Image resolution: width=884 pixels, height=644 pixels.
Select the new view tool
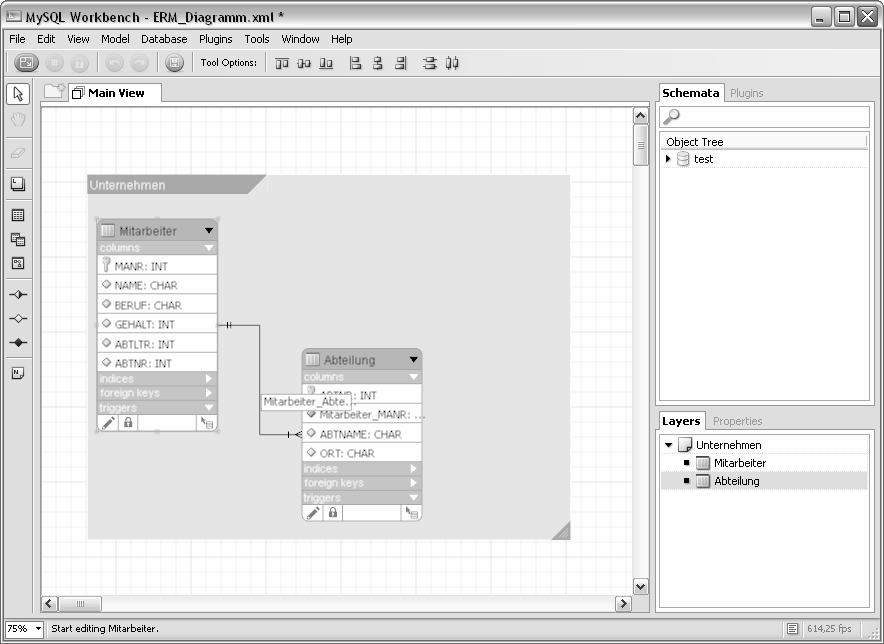click(x=18, y=239)
